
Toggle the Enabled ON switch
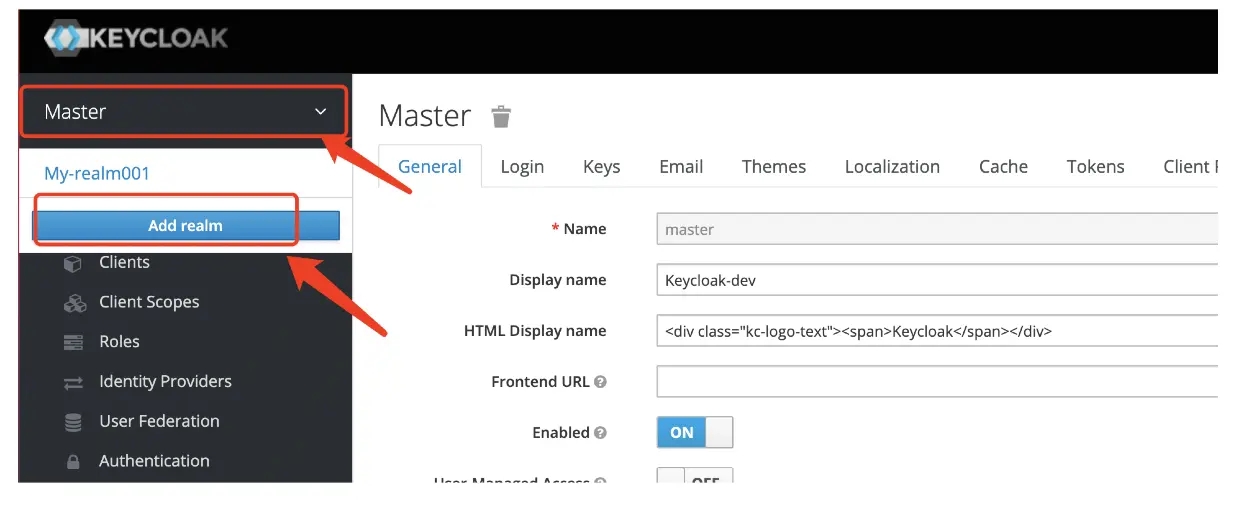click(695, 432)
